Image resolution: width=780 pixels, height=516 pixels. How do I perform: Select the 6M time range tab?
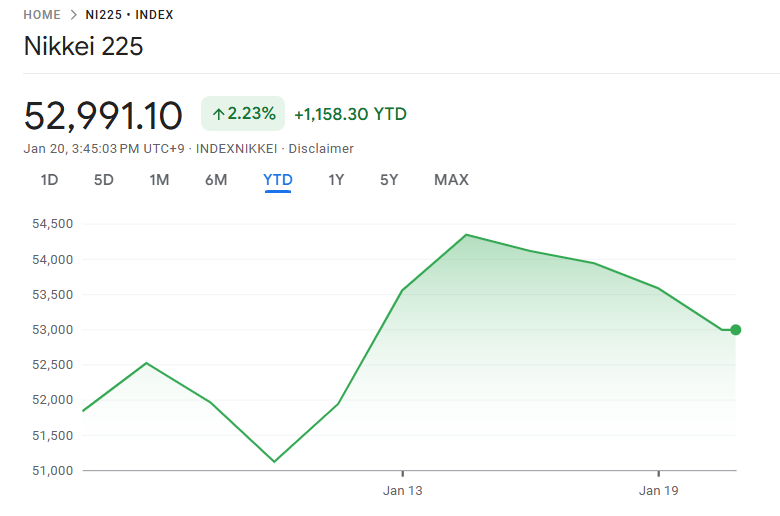point(216,180)
